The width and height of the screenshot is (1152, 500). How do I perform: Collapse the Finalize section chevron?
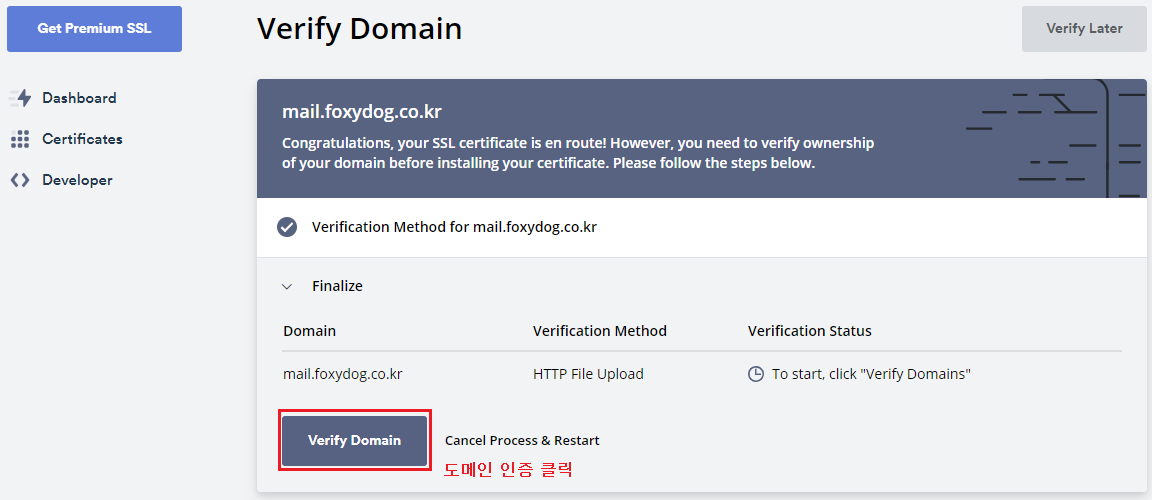287,286
